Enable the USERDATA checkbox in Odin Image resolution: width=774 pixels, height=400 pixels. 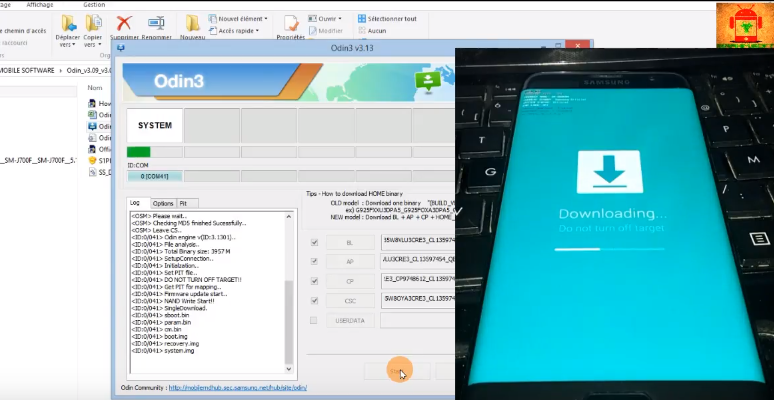(x=313, y=320)
